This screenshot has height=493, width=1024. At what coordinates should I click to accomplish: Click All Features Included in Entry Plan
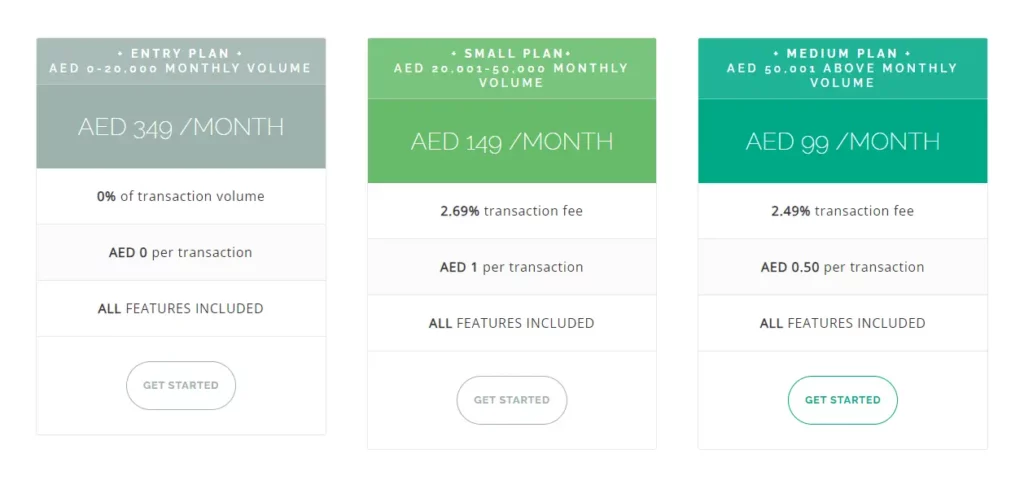coord(181,309)
